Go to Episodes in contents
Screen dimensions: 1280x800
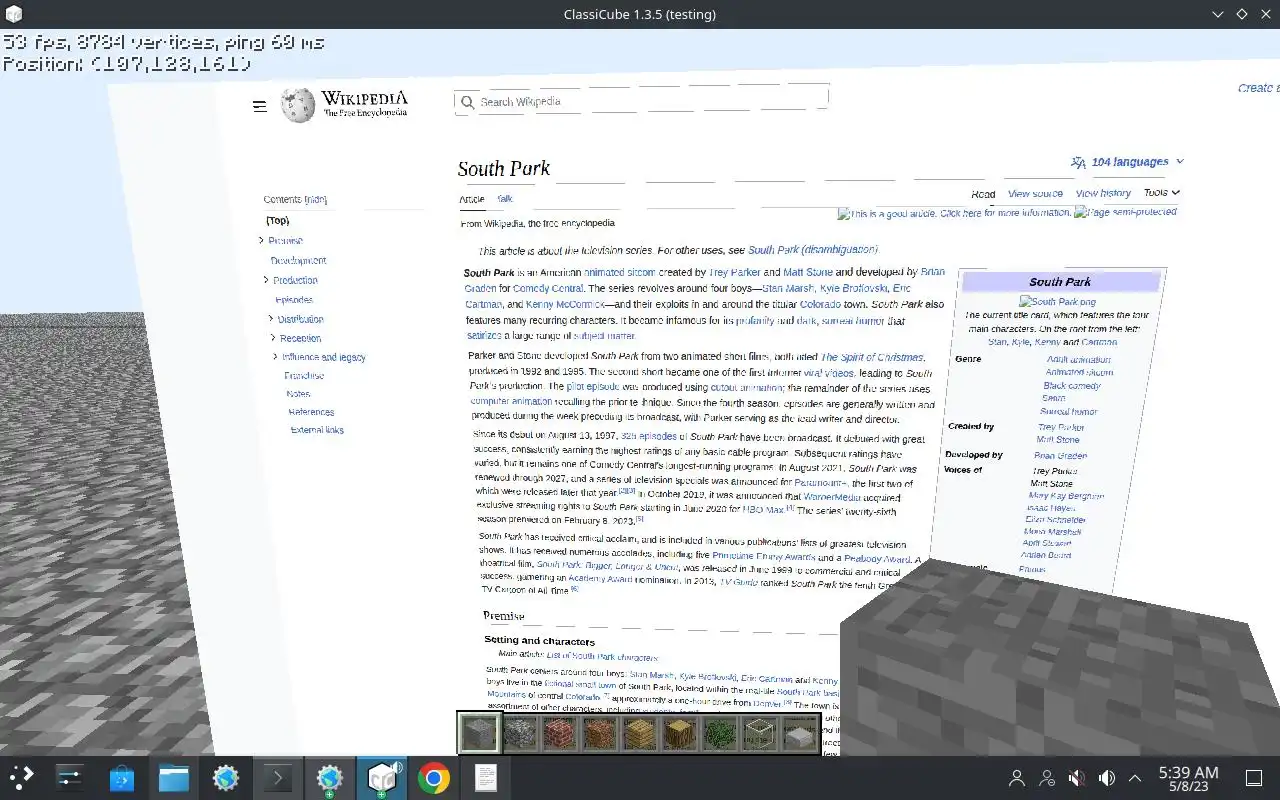click(x=294, y=299)
